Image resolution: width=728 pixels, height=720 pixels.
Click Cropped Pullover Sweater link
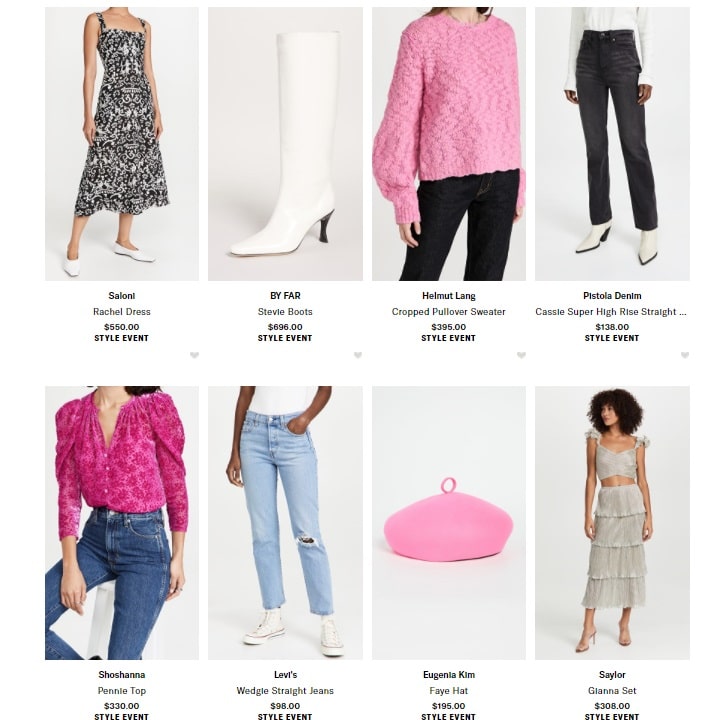pyautogui.click(x=448, y=312)
